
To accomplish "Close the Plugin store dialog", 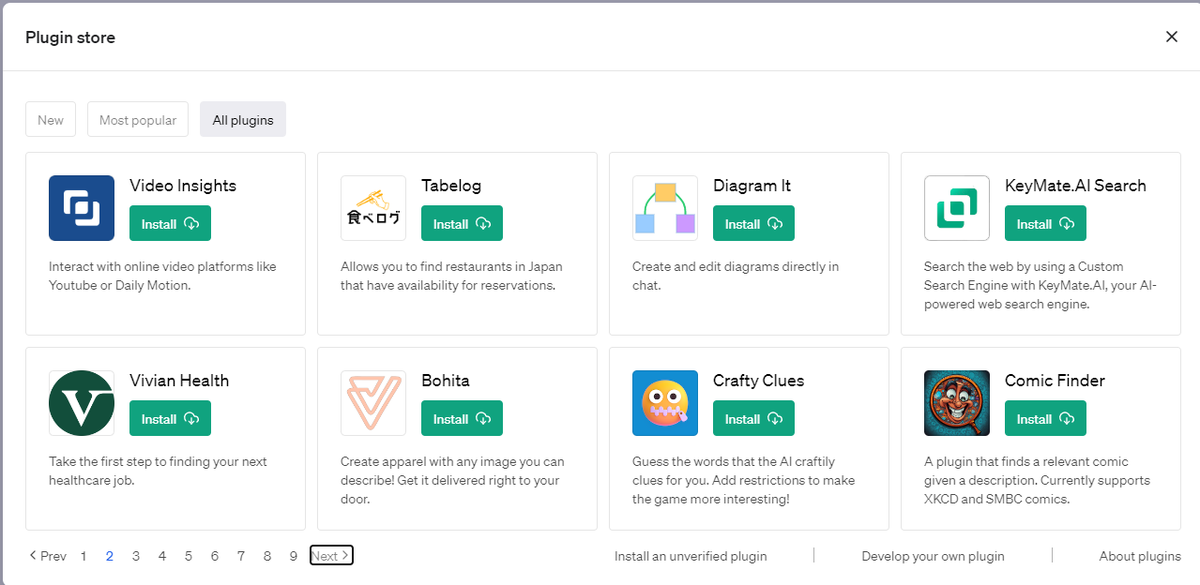I will 1172,37.
